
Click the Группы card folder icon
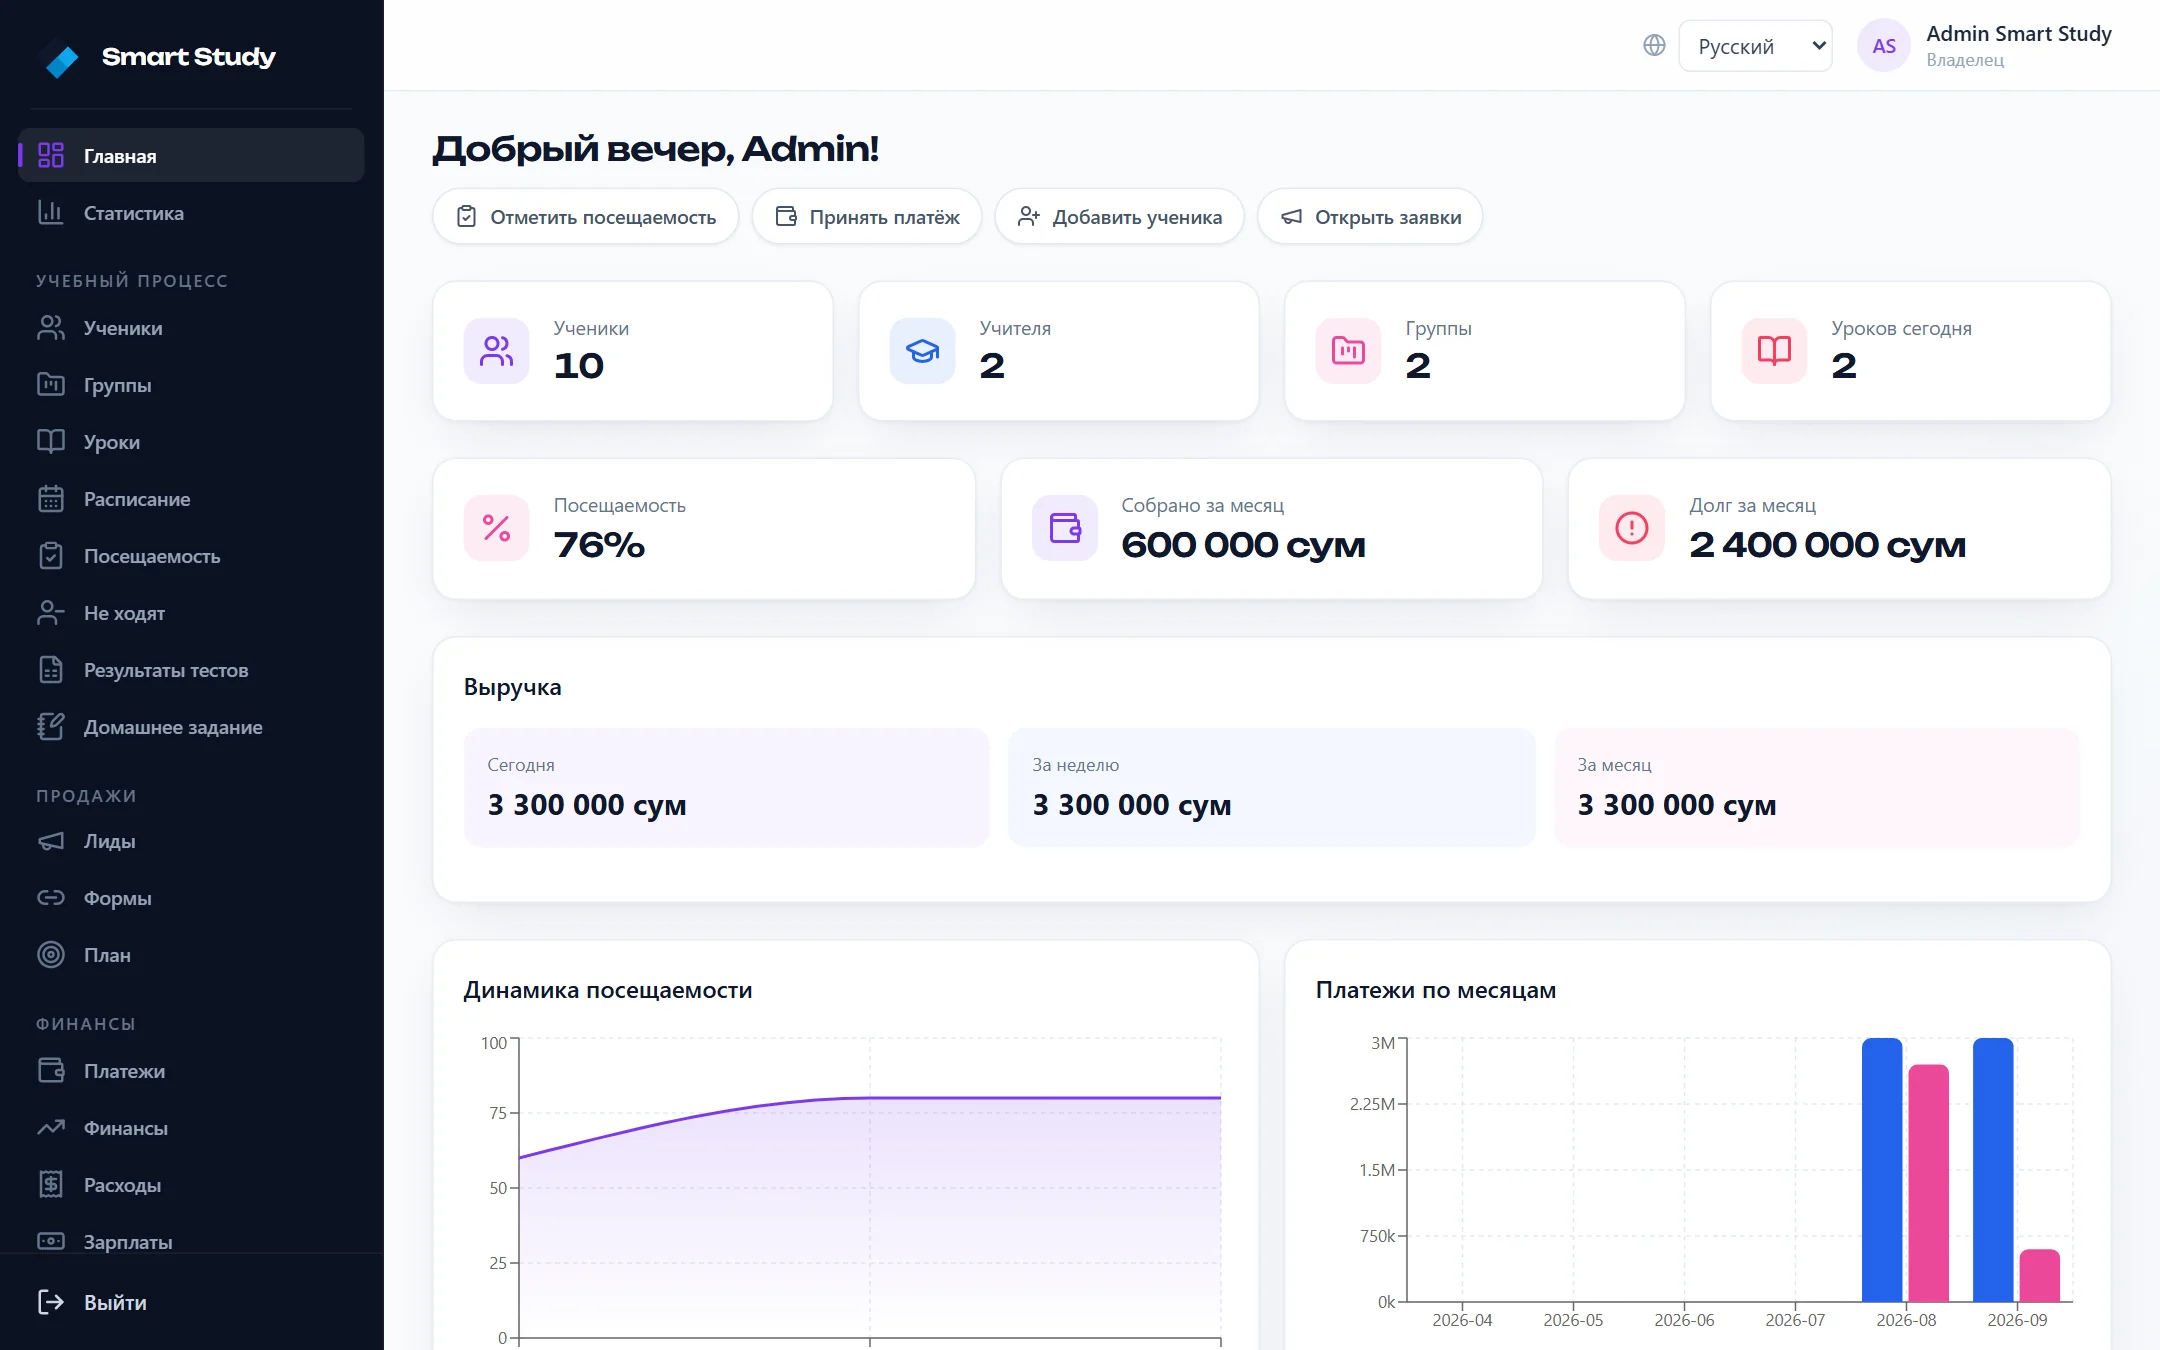[1348, 351]
